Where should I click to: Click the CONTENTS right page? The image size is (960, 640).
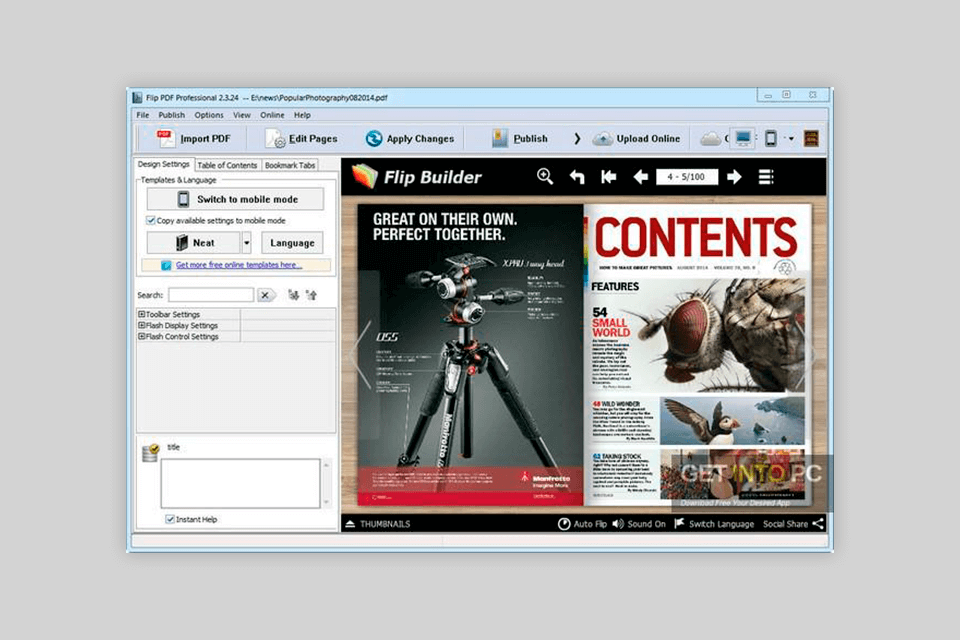tap(697, 355)
